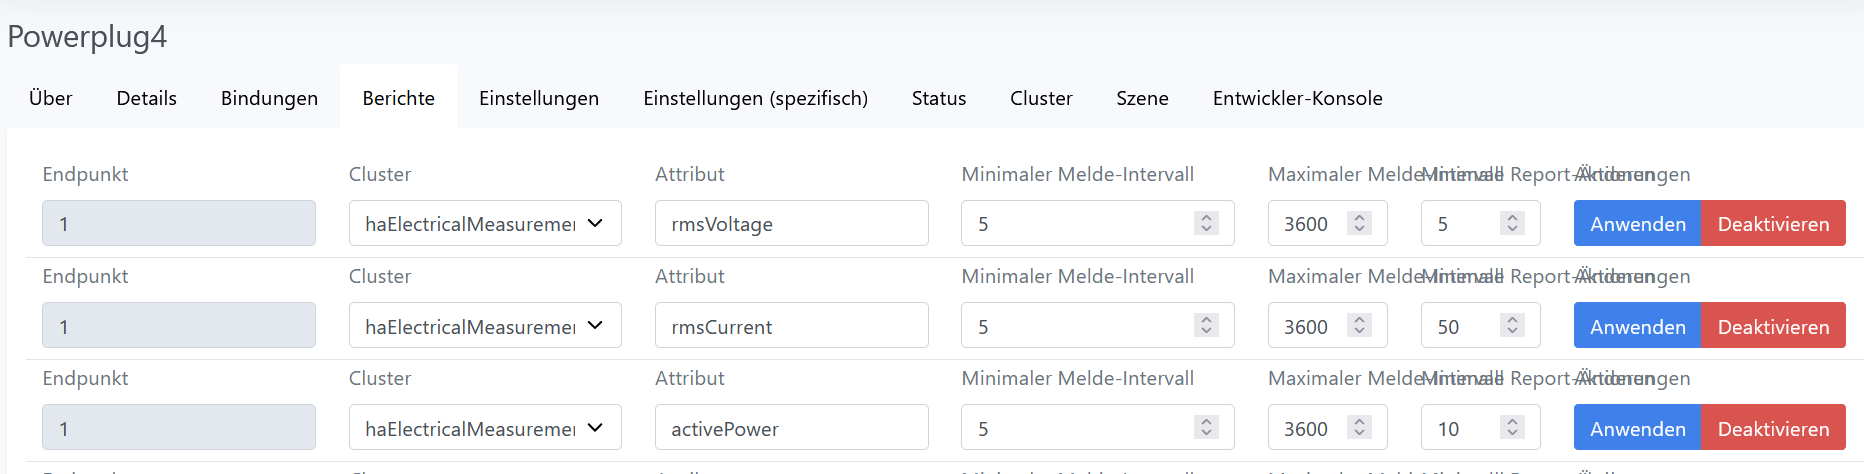1864x474 pixels.
Task: Open the Cluster dropdown in activePower row
Action: click(x=485, y=428)
